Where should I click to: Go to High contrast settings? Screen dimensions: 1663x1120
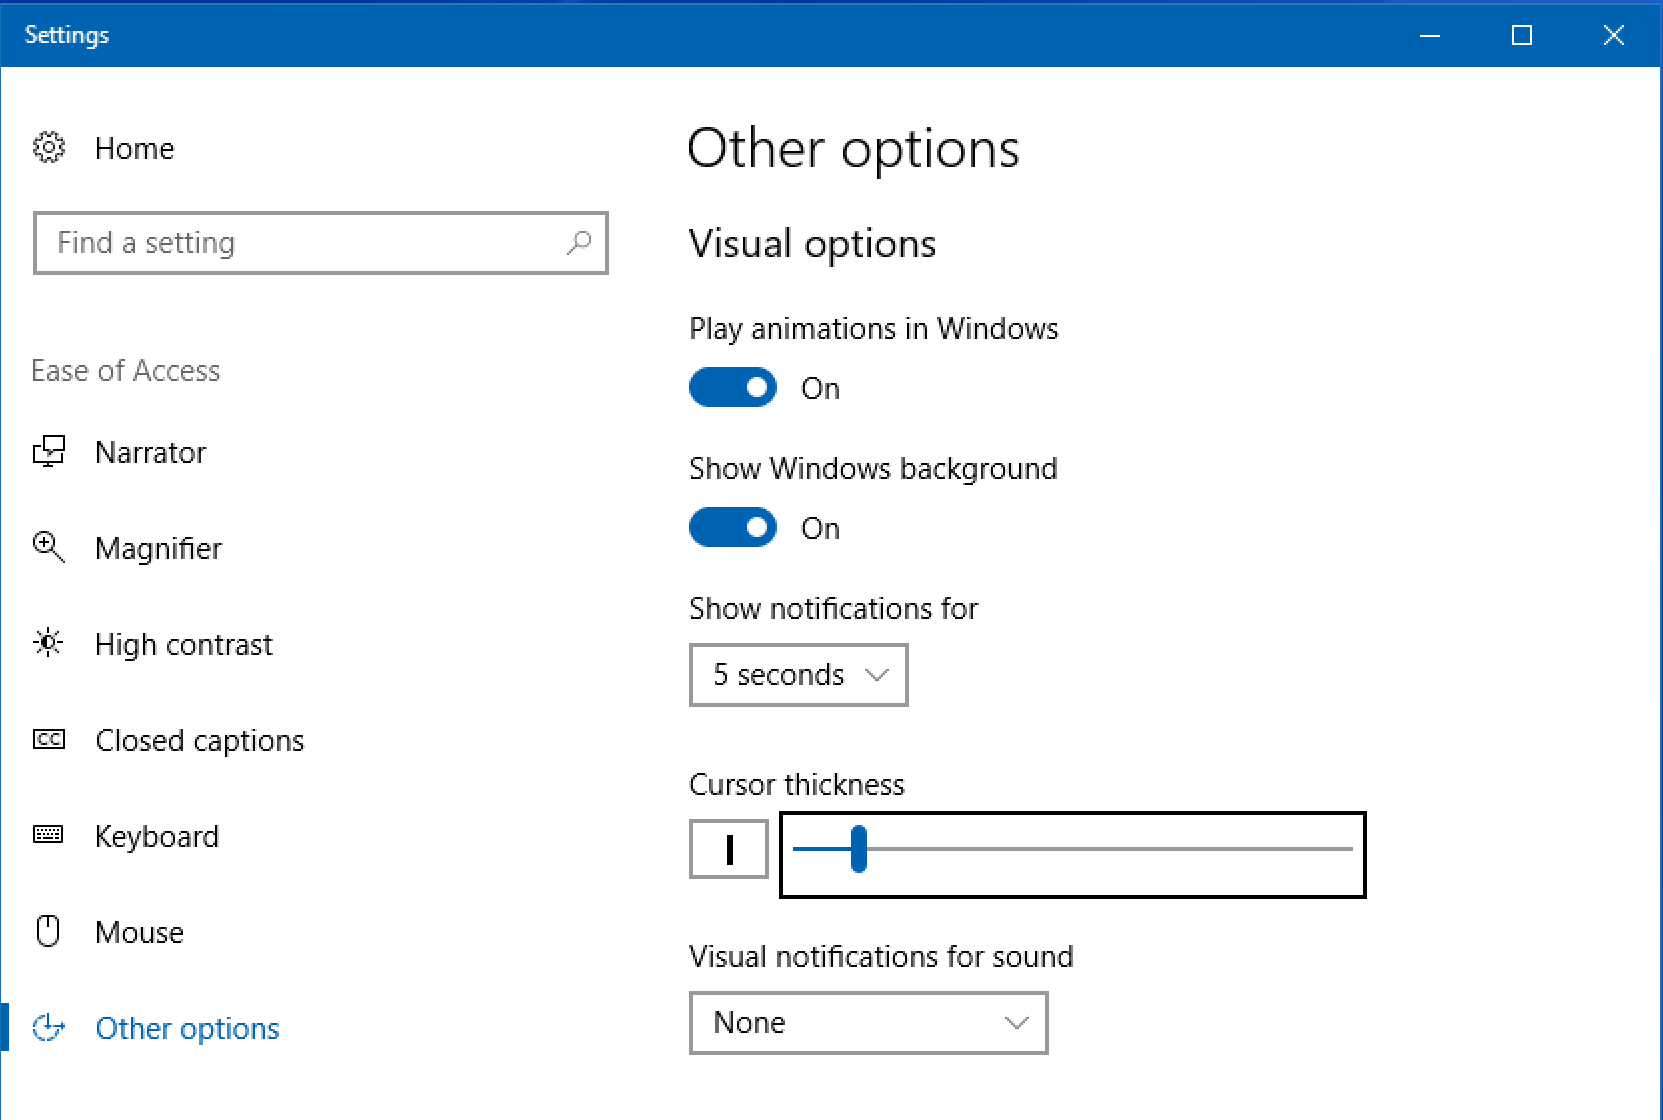(x=183, y=645)
